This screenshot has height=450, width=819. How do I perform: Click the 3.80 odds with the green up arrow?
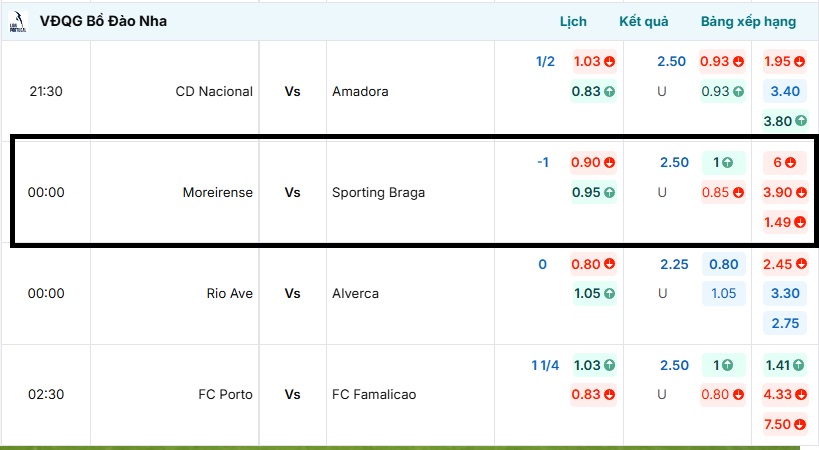[x=785, y=121]
